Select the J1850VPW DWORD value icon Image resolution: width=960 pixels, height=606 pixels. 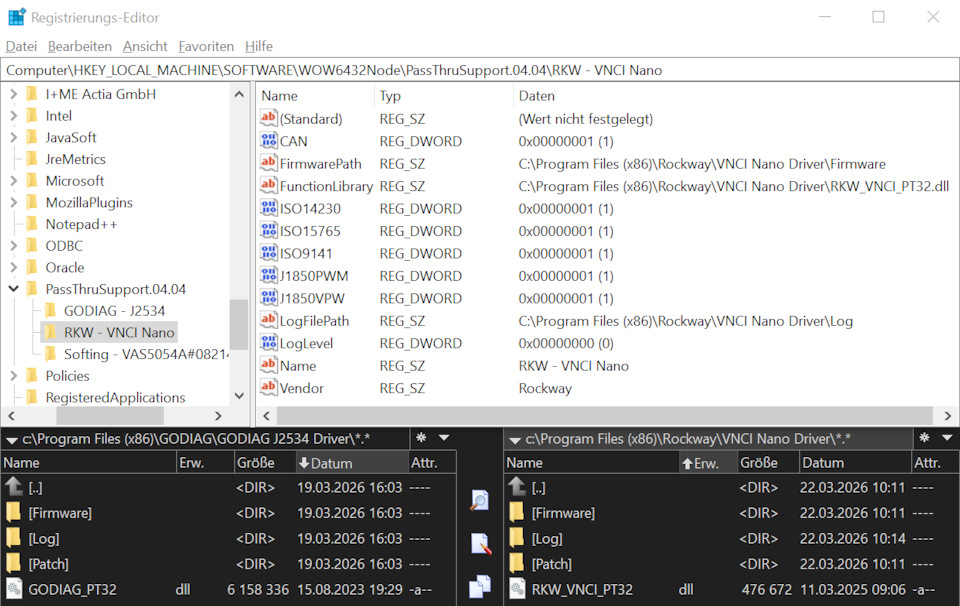(x=268, y=298)
